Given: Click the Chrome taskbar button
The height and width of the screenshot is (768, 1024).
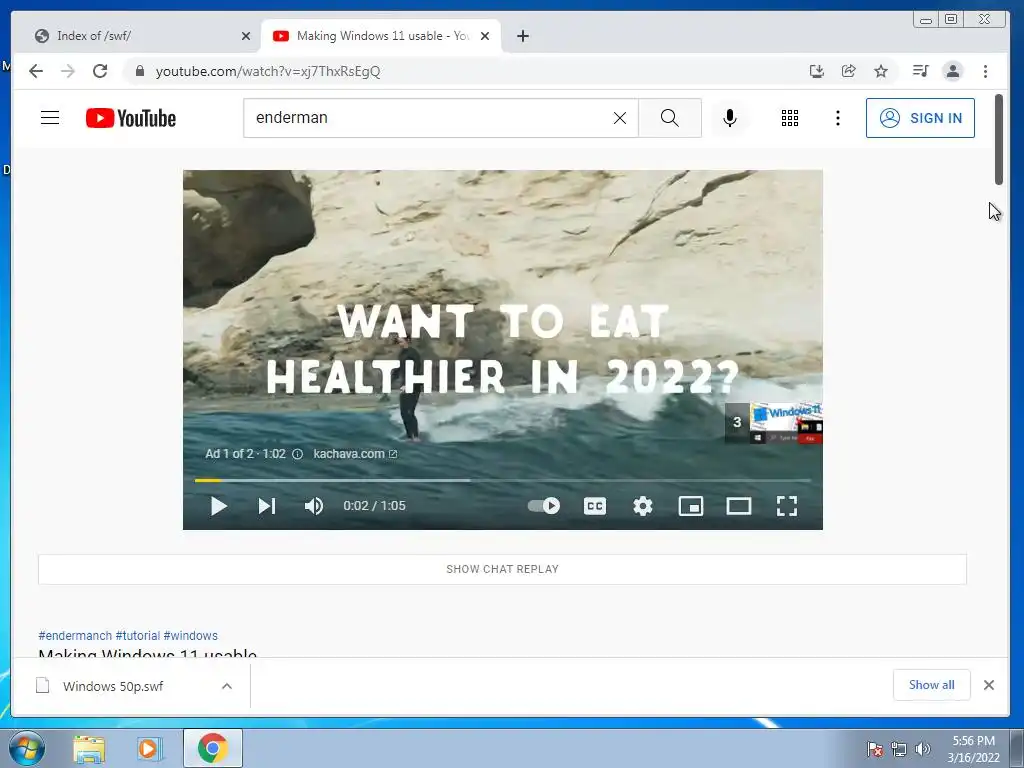Looking at the screenshot, I should (x=212, y=748).
